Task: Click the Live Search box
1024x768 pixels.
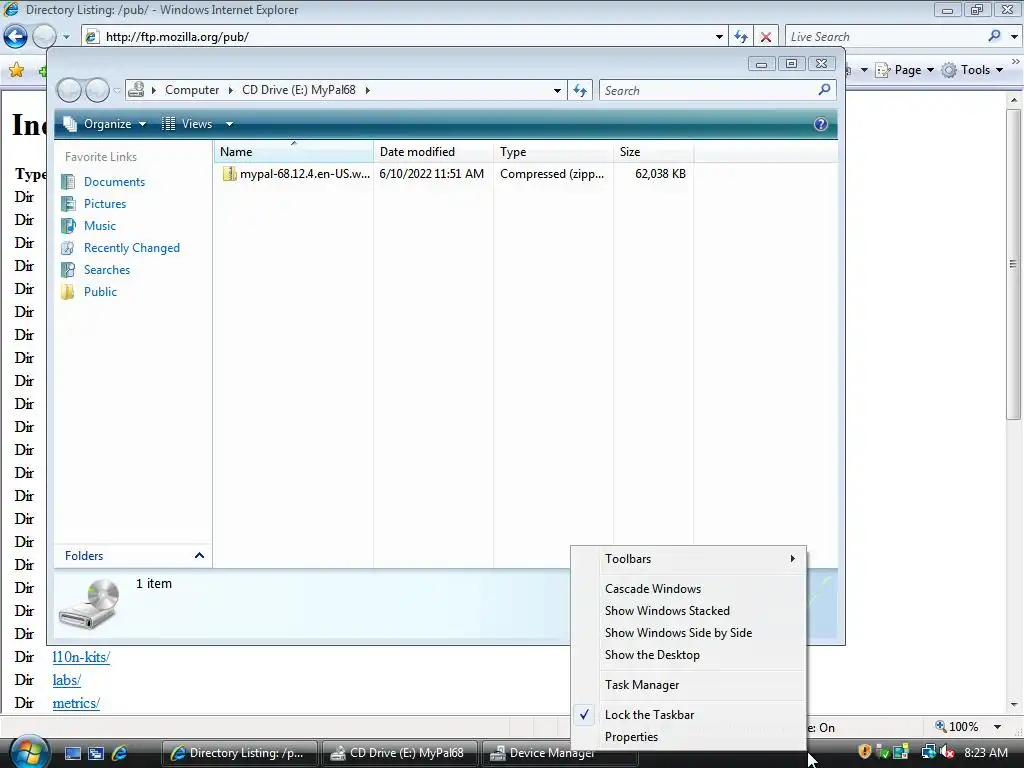Action: (x=885, y=37)
